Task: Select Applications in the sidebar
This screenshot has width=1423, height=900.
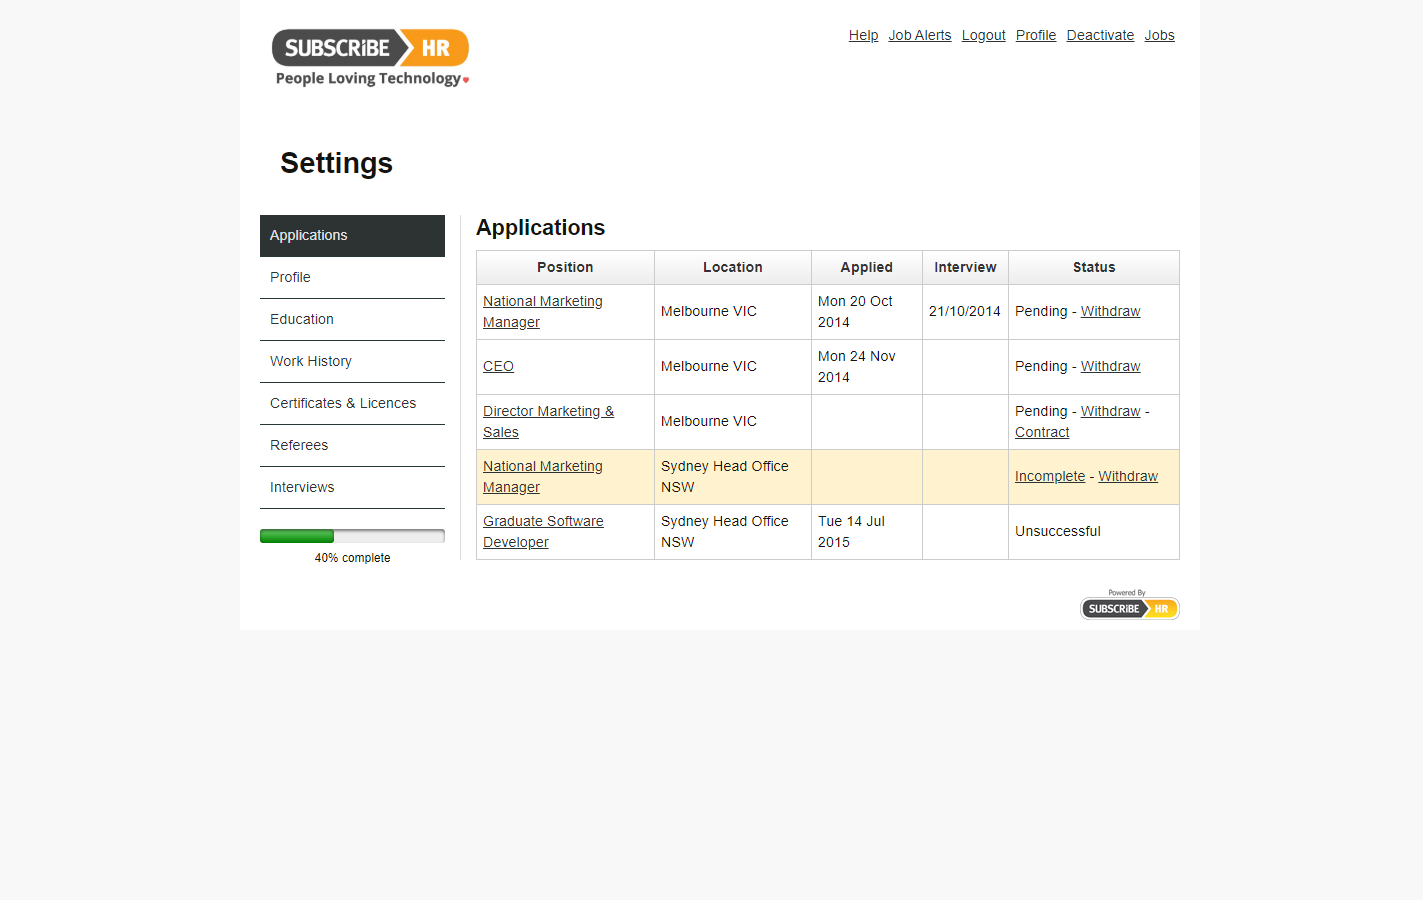Action: (308, 235)
